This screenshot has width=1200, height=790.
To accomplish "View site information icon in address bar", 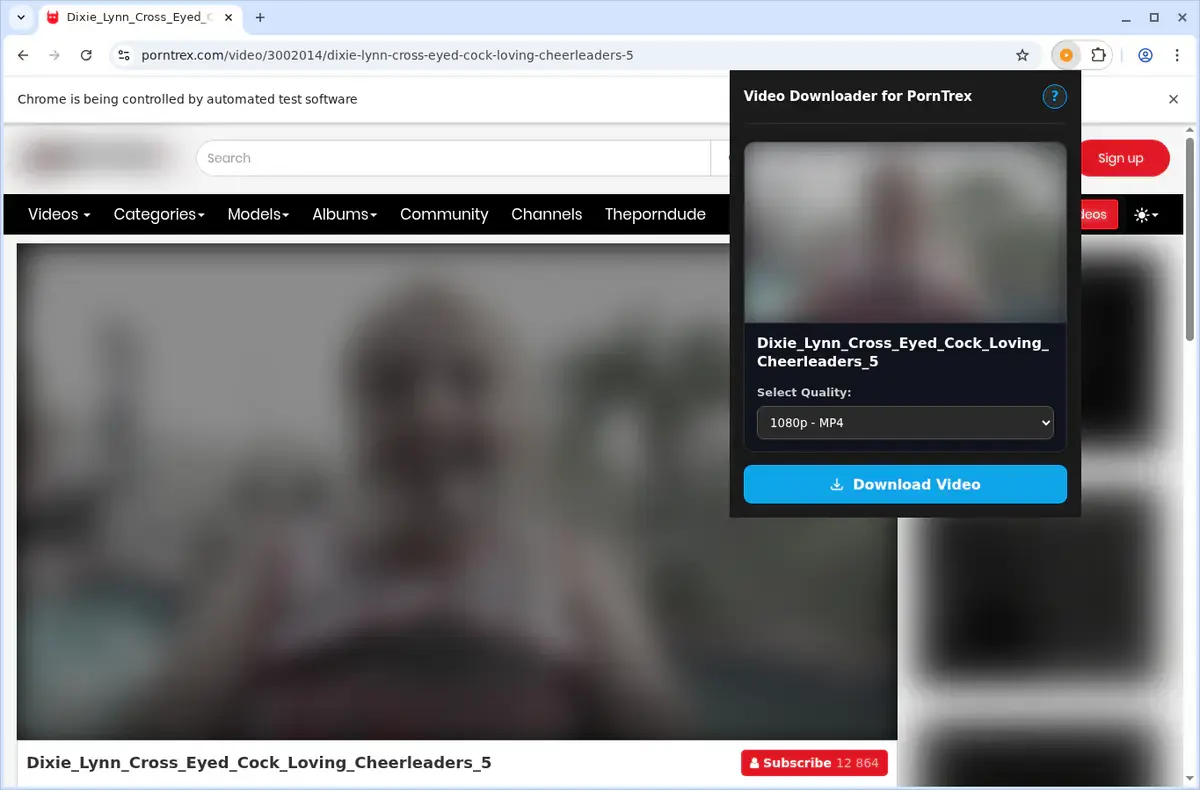I will tap(123, 56).
